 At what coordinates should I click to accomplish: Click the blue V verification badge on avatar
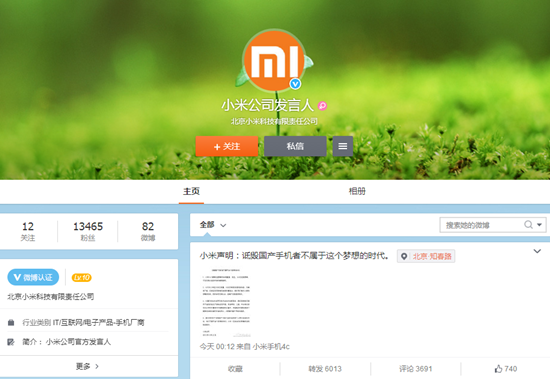click(x=295, y=84)
